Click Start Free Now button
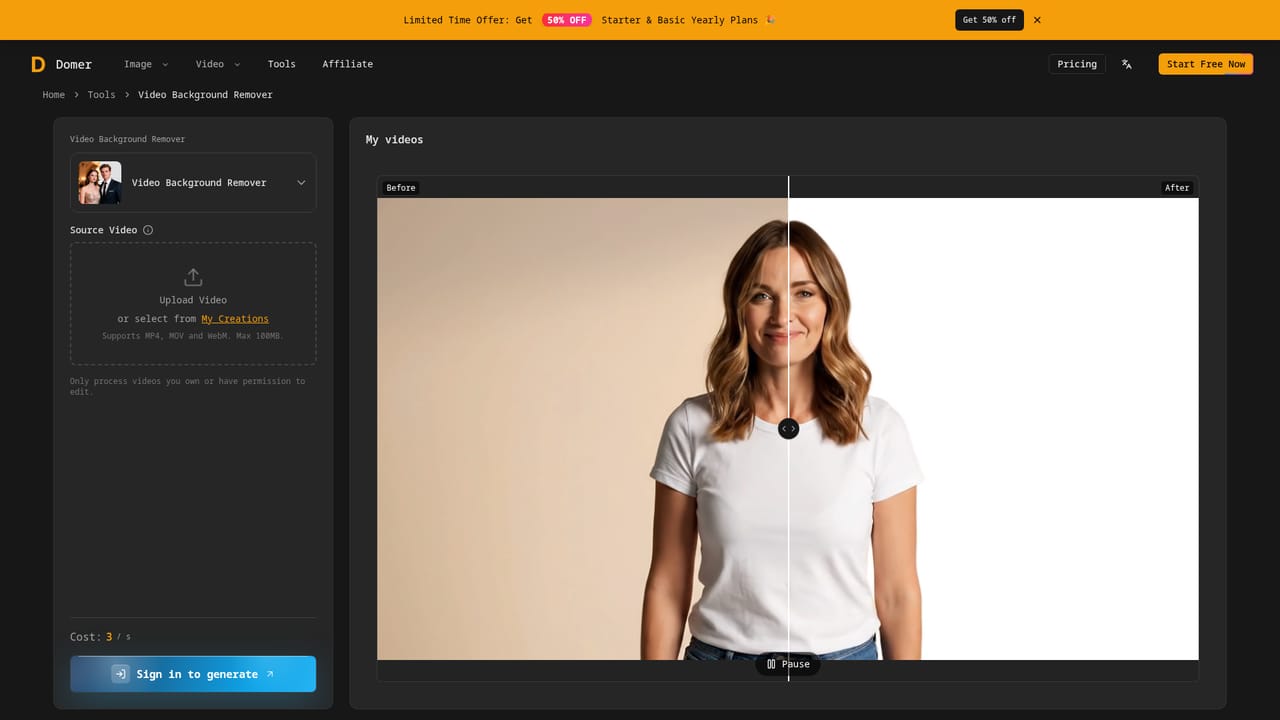The height and width of the screenshot is (720, 1280). coord(1206,64)
